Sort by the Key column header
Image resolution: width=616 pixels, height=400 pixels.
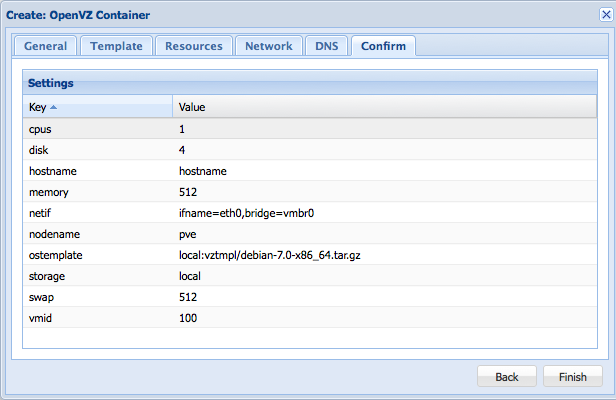click(97, 107)
